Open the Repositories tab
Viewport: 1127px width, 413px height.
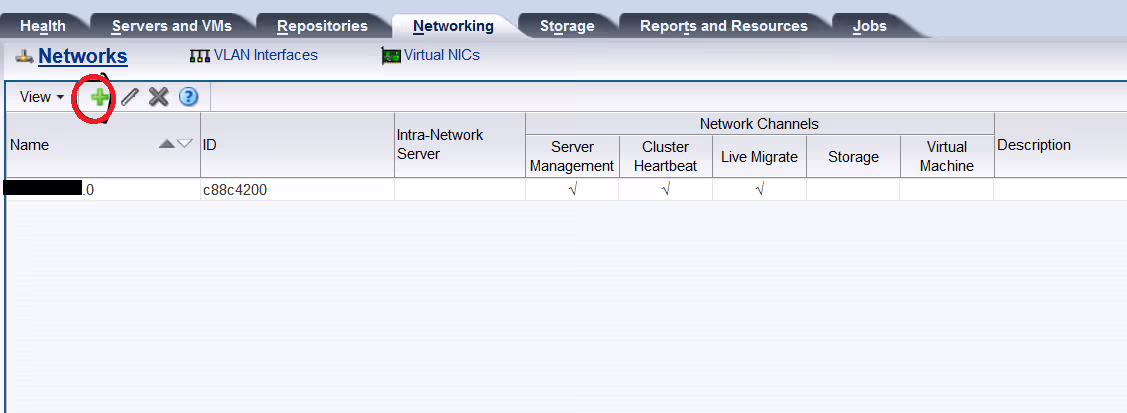click(322, 26)
